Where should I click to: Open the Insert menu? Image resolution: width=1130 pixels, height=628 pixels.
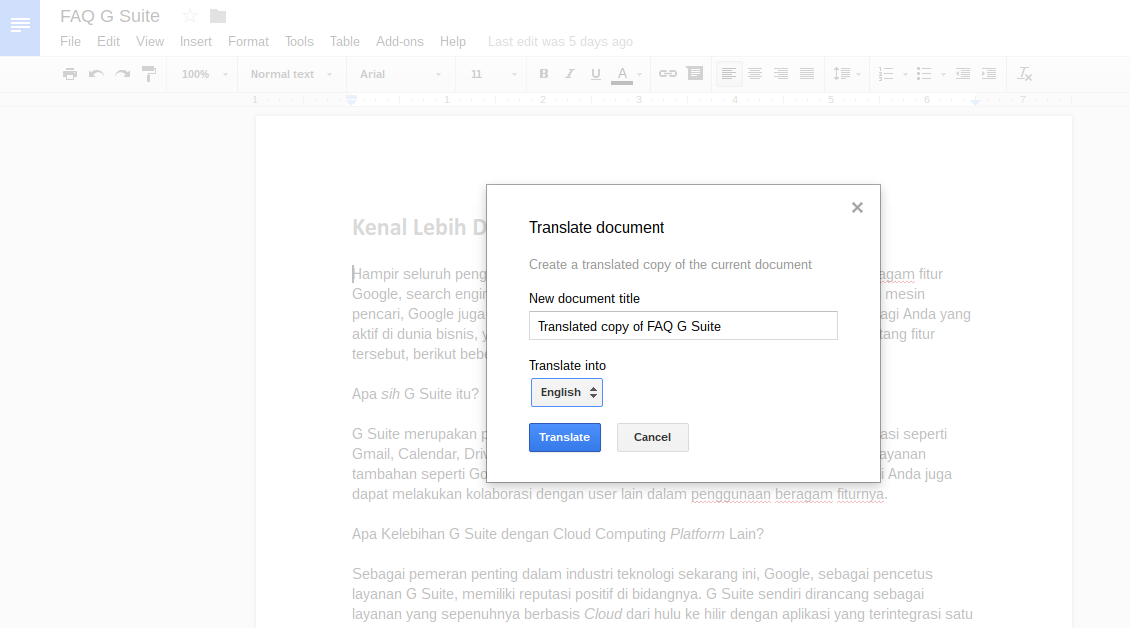click(x=196, y=42)
